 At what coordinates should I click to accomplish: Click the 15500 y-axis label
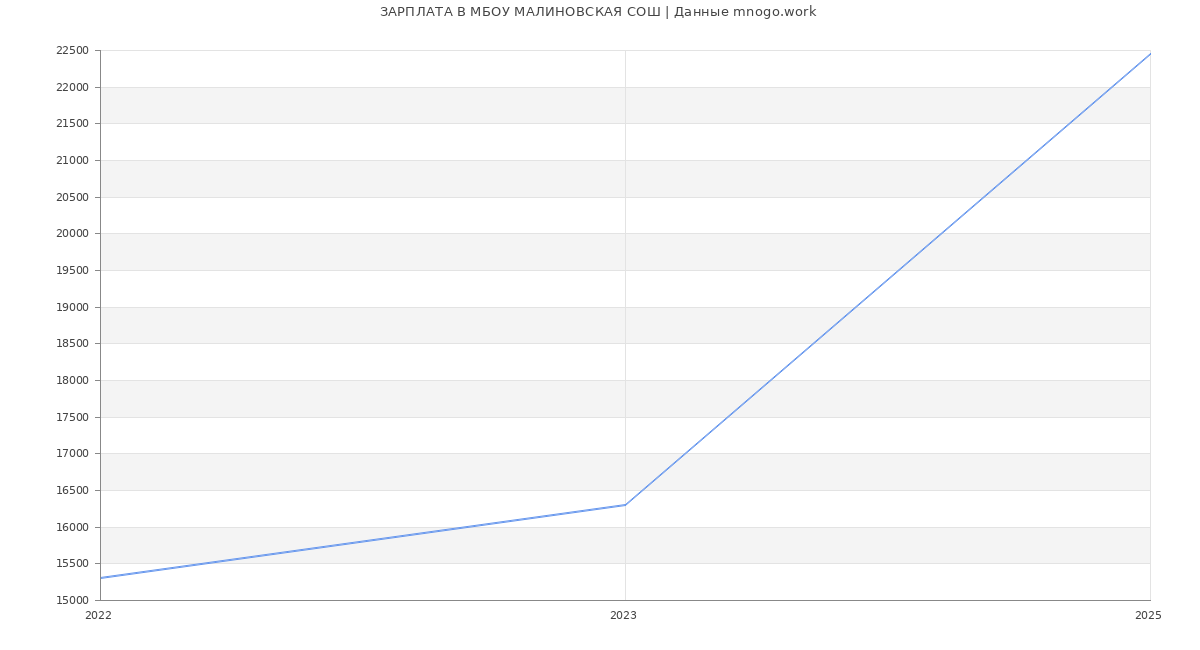pos(72,564)
